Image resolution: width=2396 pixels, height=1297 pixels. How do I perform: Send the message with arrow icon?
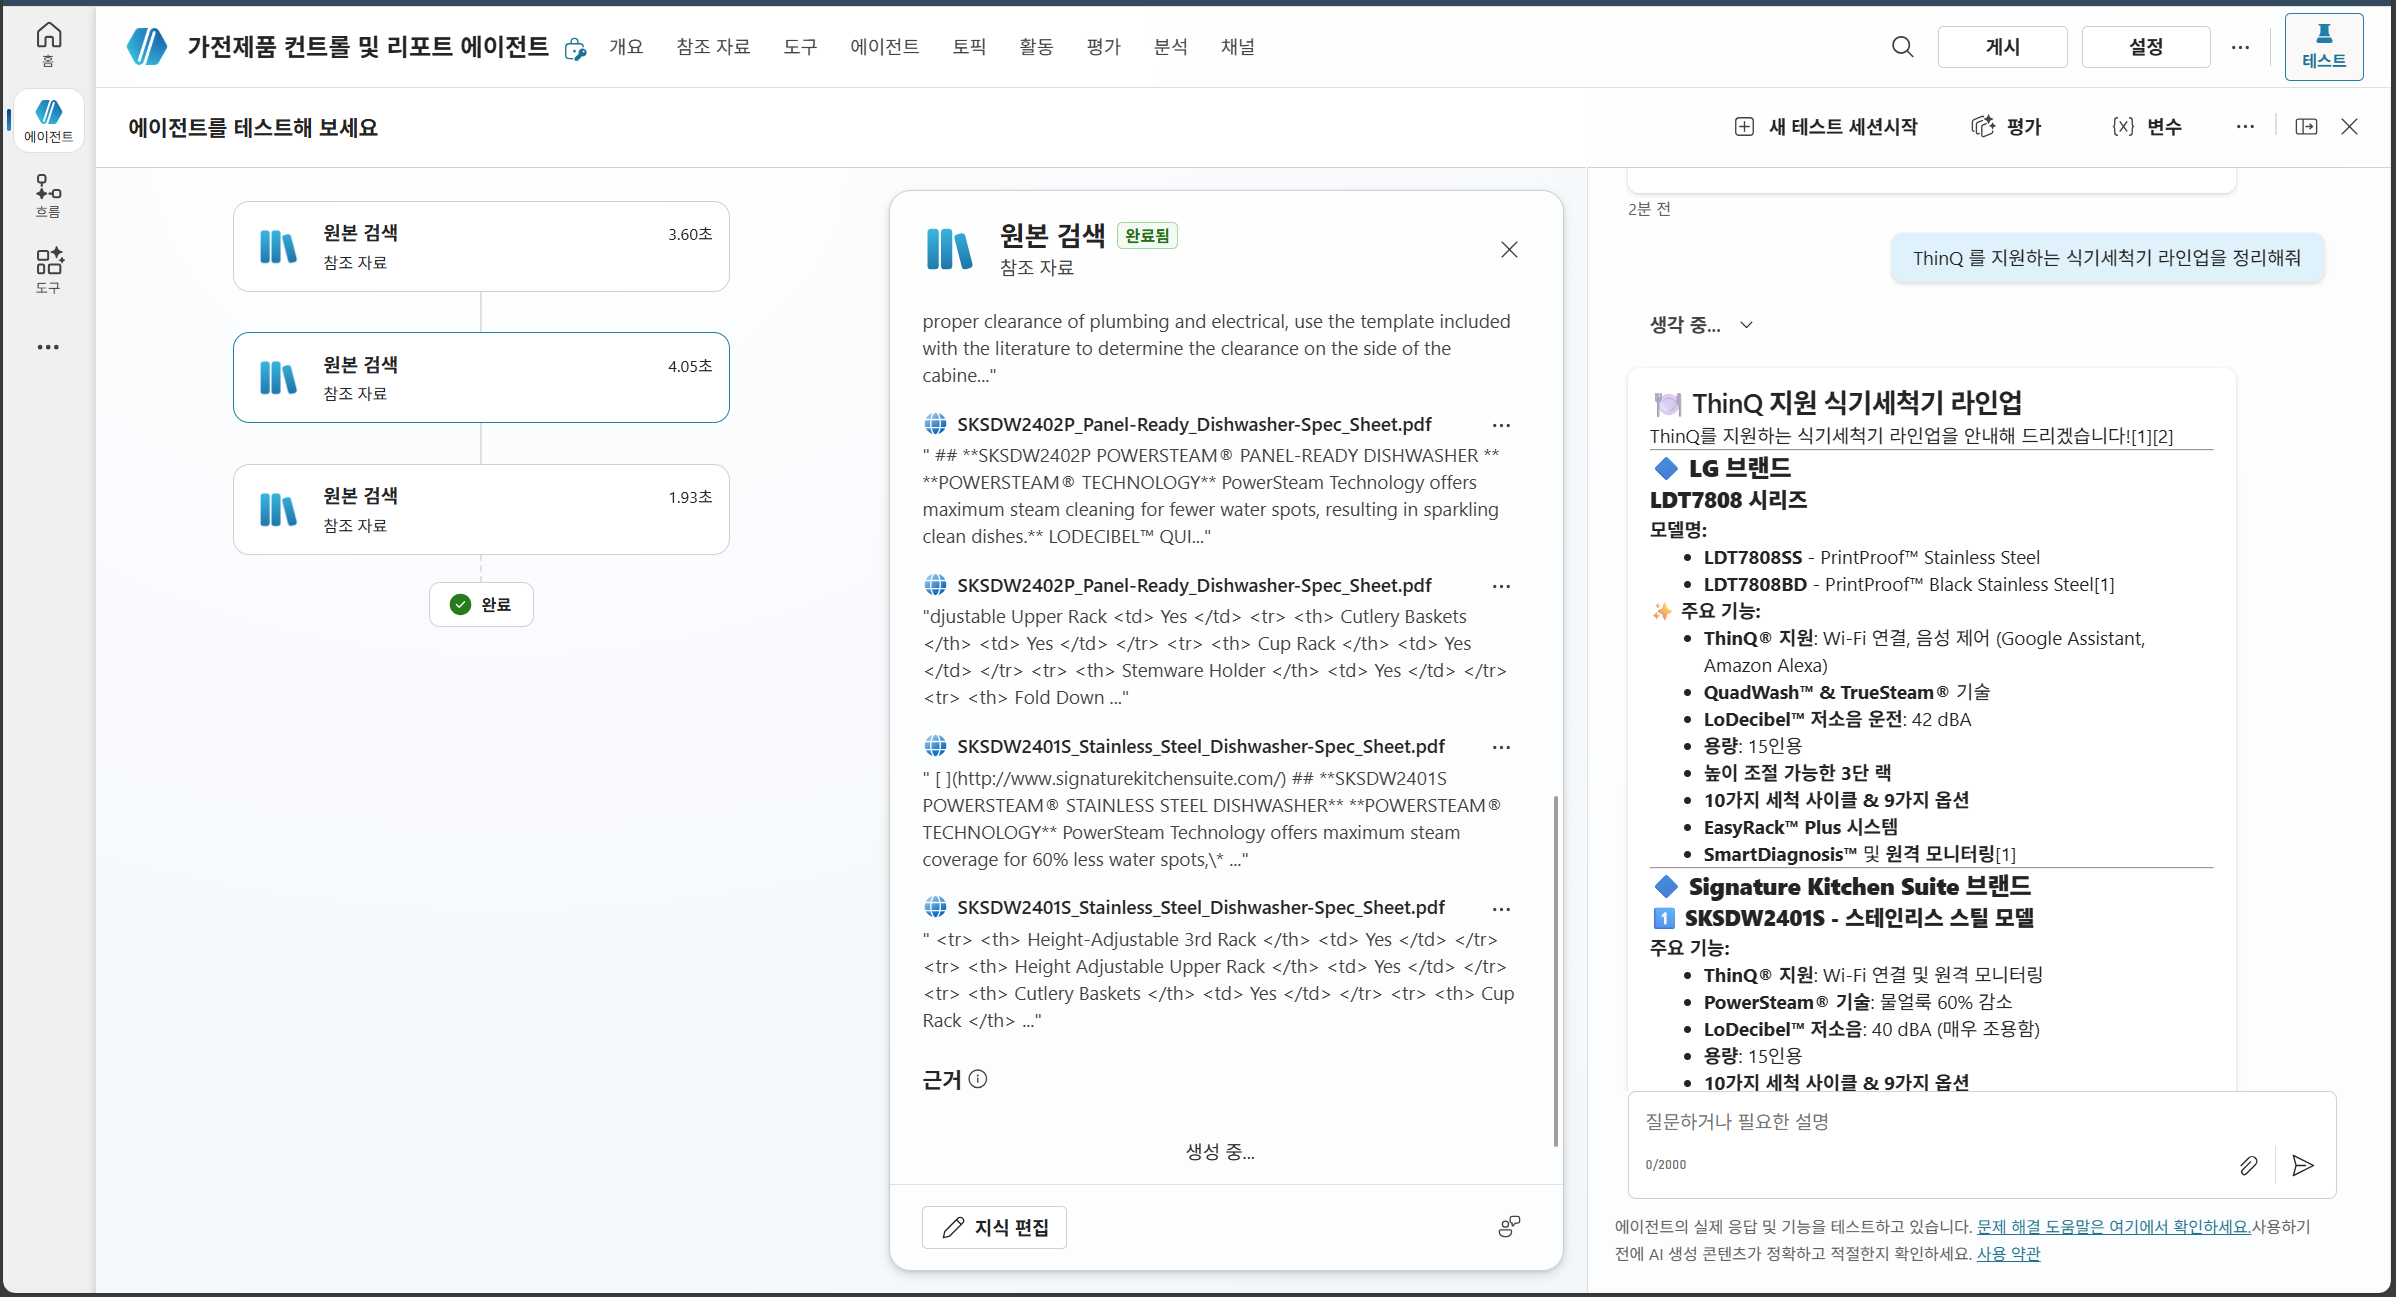2303,1165
